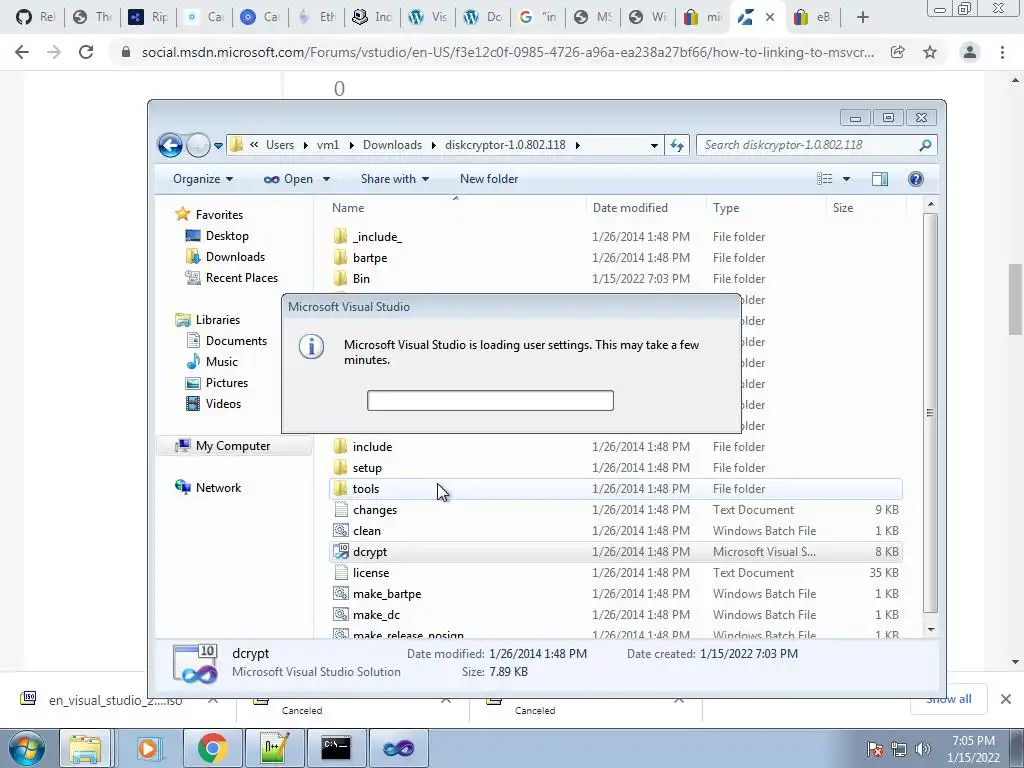Open the Organize menu
Screen dimensions: 1024x768
203,179
